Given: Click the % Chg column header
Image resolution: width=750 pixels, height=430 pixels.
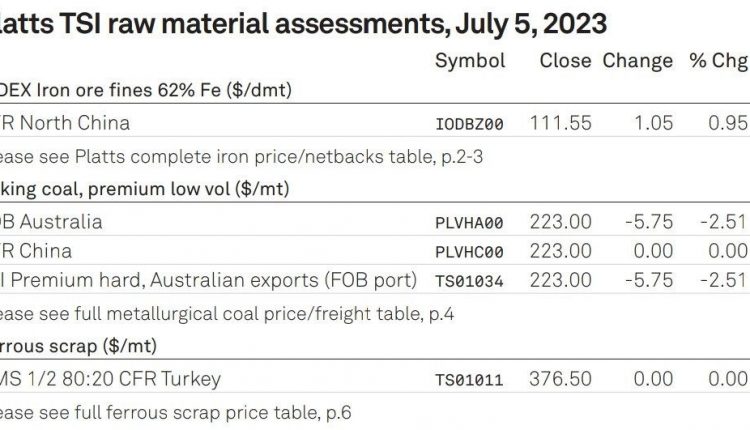Looking at the screenshot, I should (719, 61).
